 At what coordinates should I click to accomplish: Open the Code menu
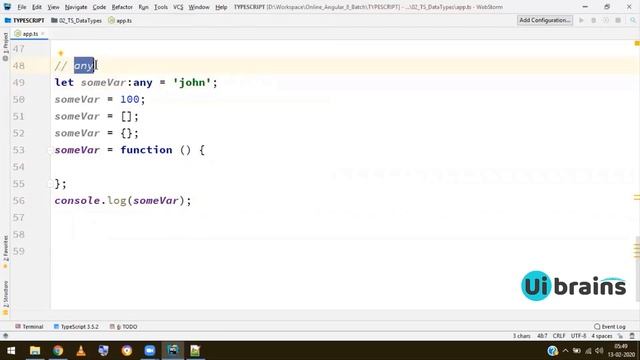point(99,7)
